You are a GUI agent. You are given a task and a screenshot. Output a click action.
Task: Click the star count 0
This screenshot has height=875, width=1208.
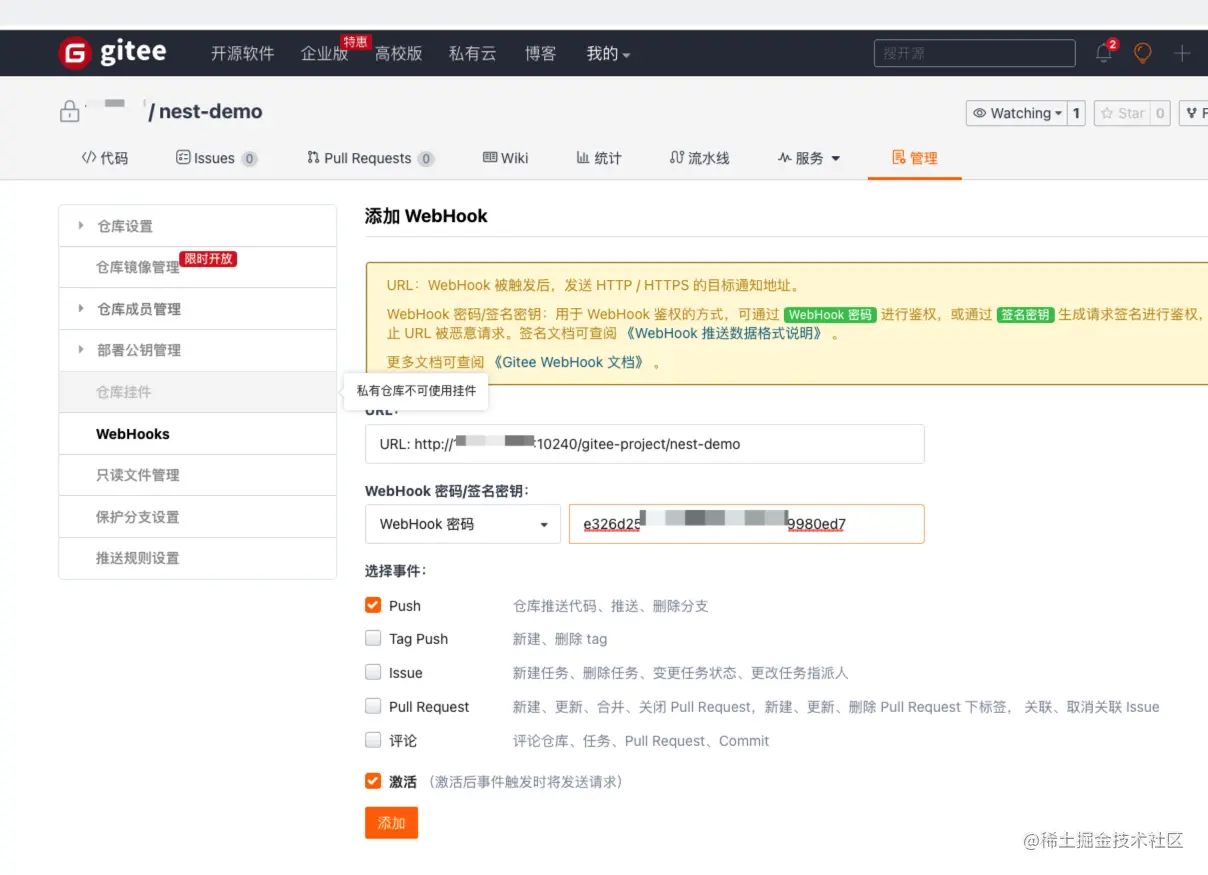(x=1160, y=113)
